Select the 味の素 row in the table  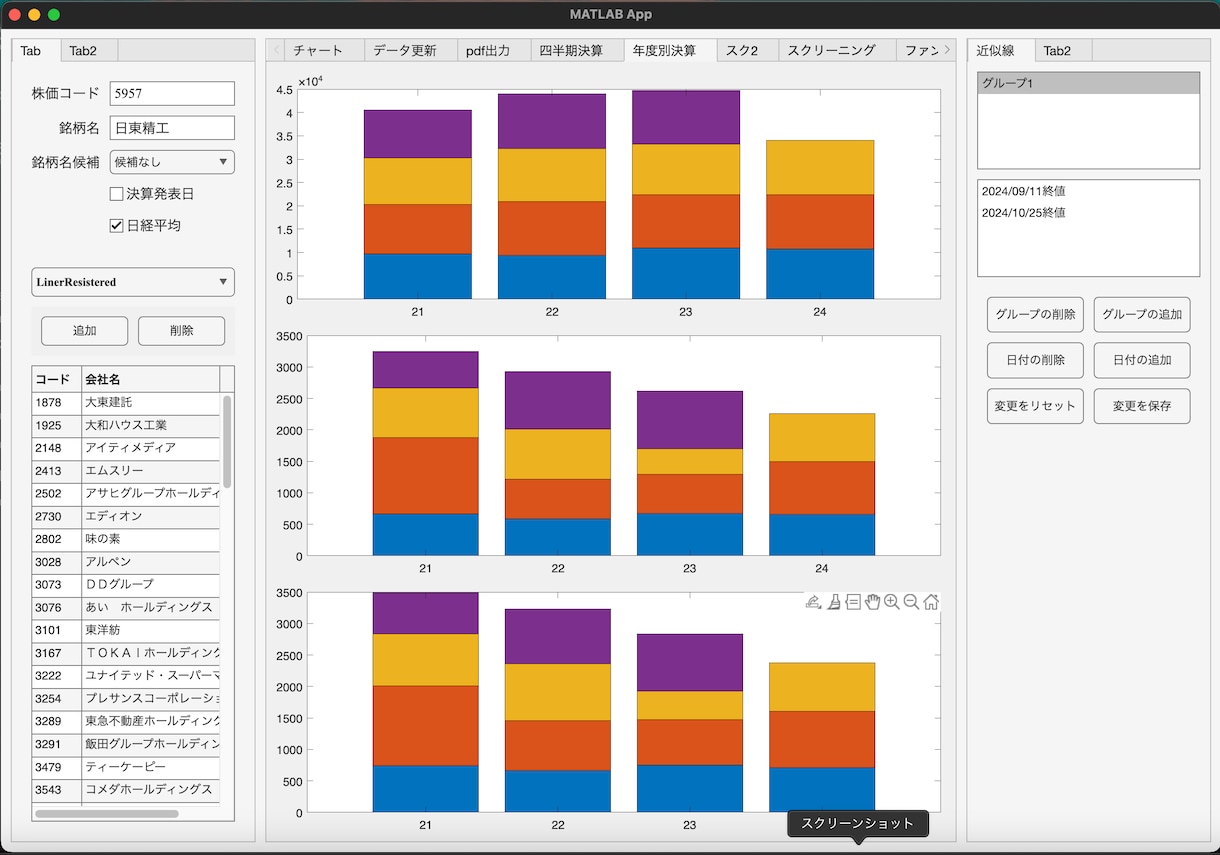click(x=126, y=539)
